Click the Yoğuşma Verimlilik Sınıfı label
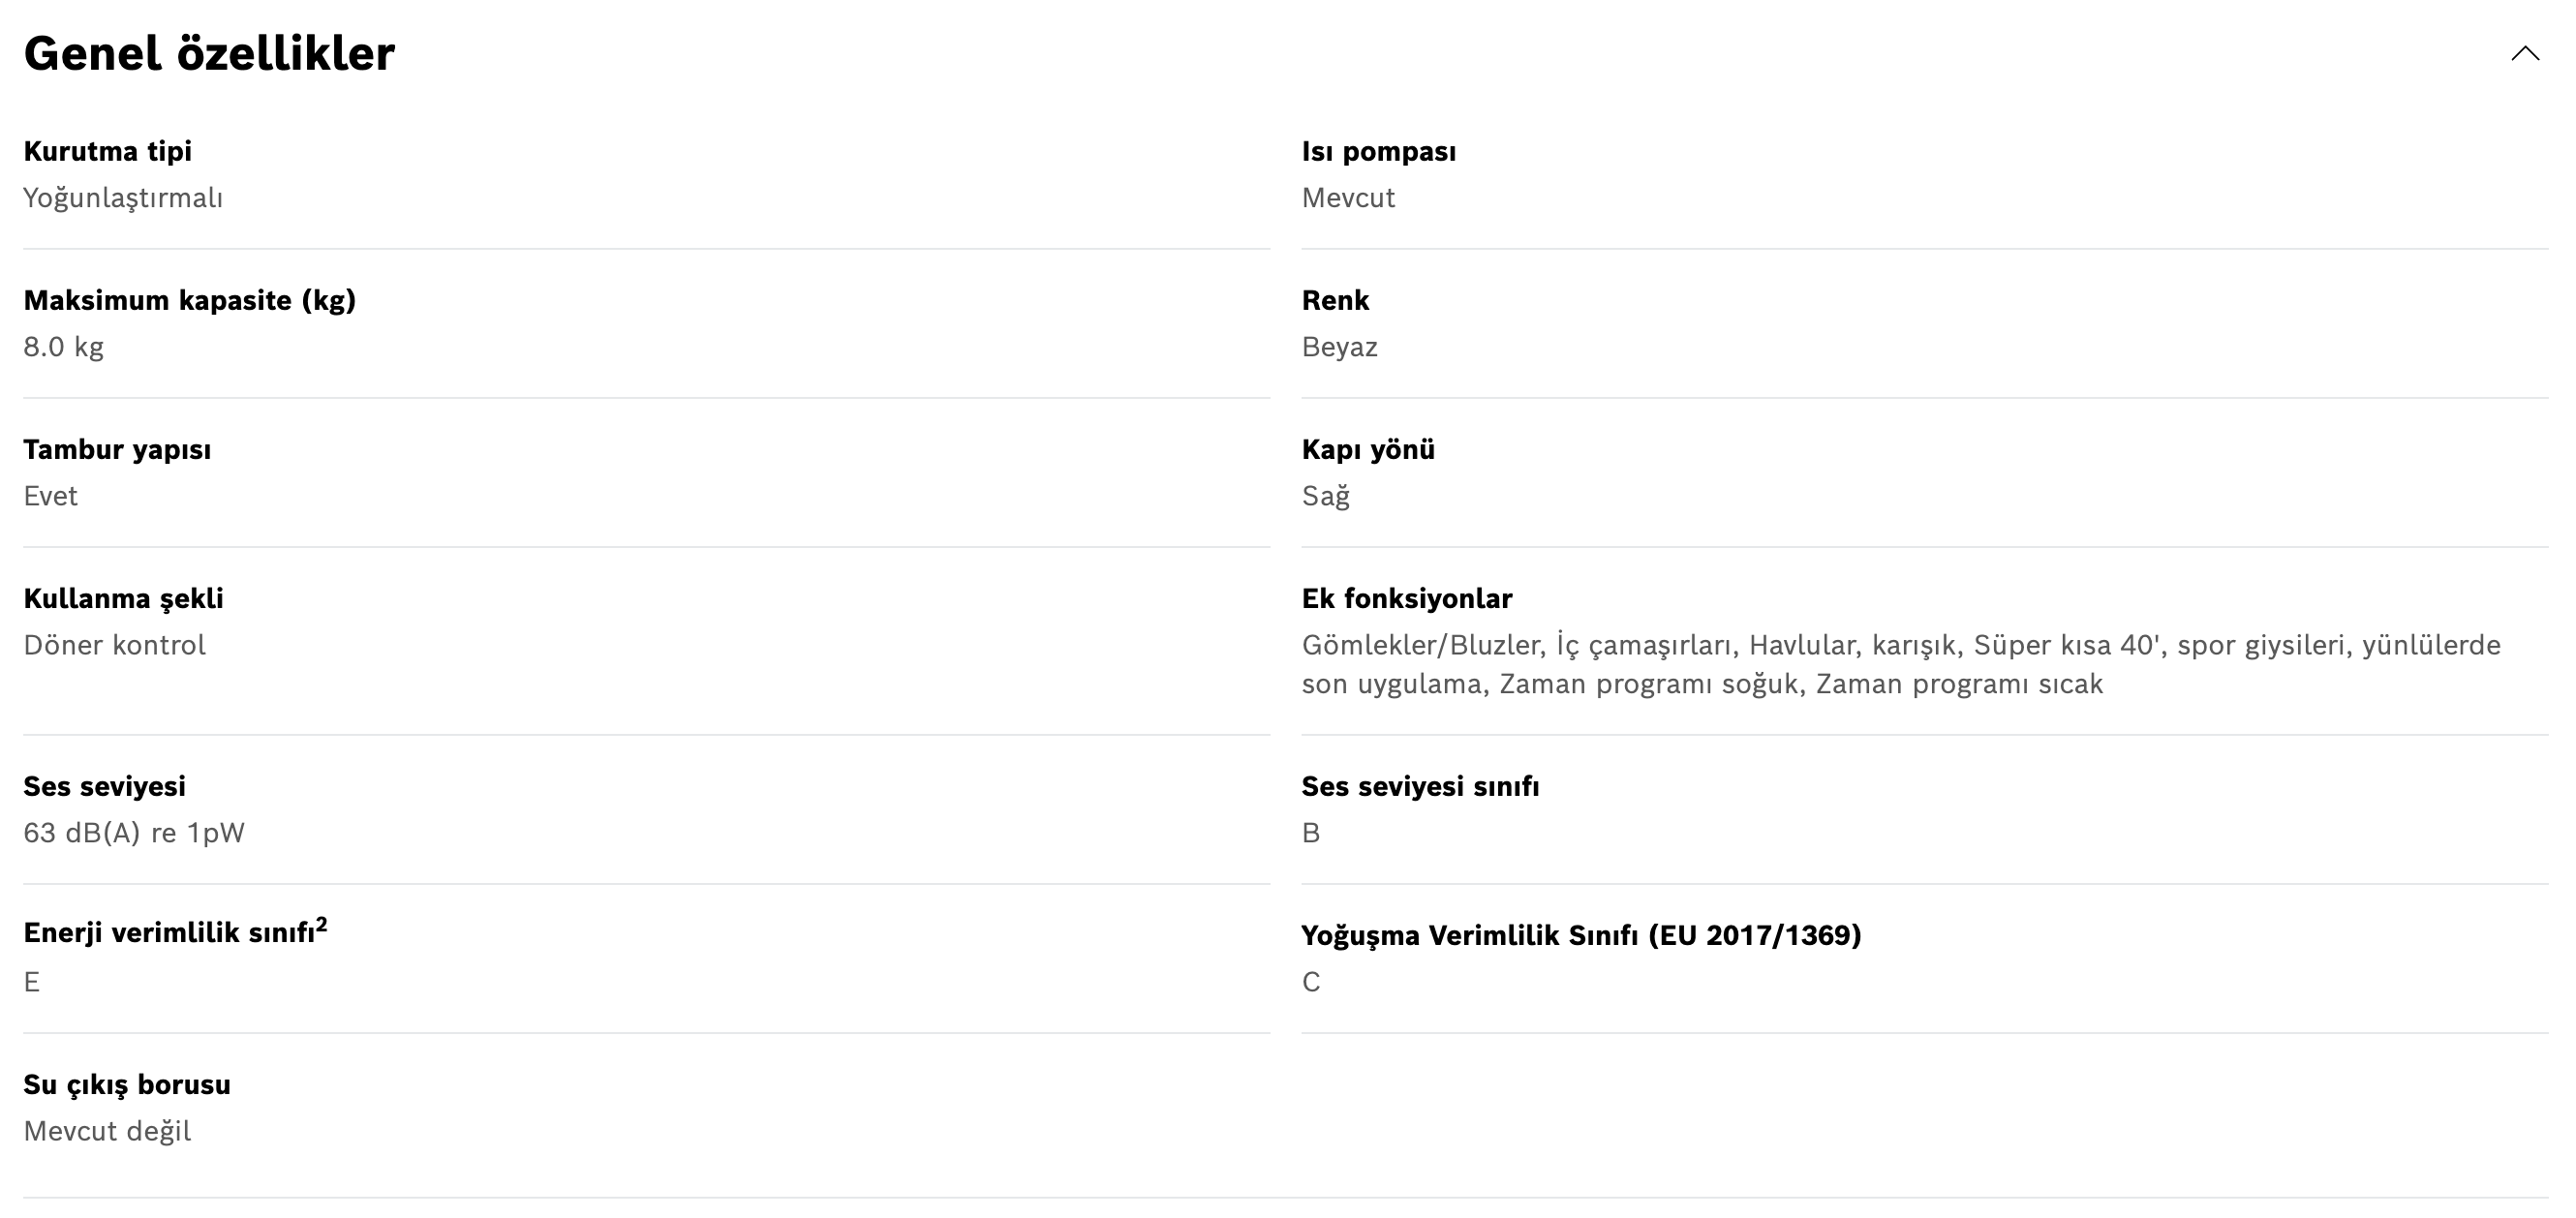The width and height of the screenshot is (2576, 1218). 1580,936
